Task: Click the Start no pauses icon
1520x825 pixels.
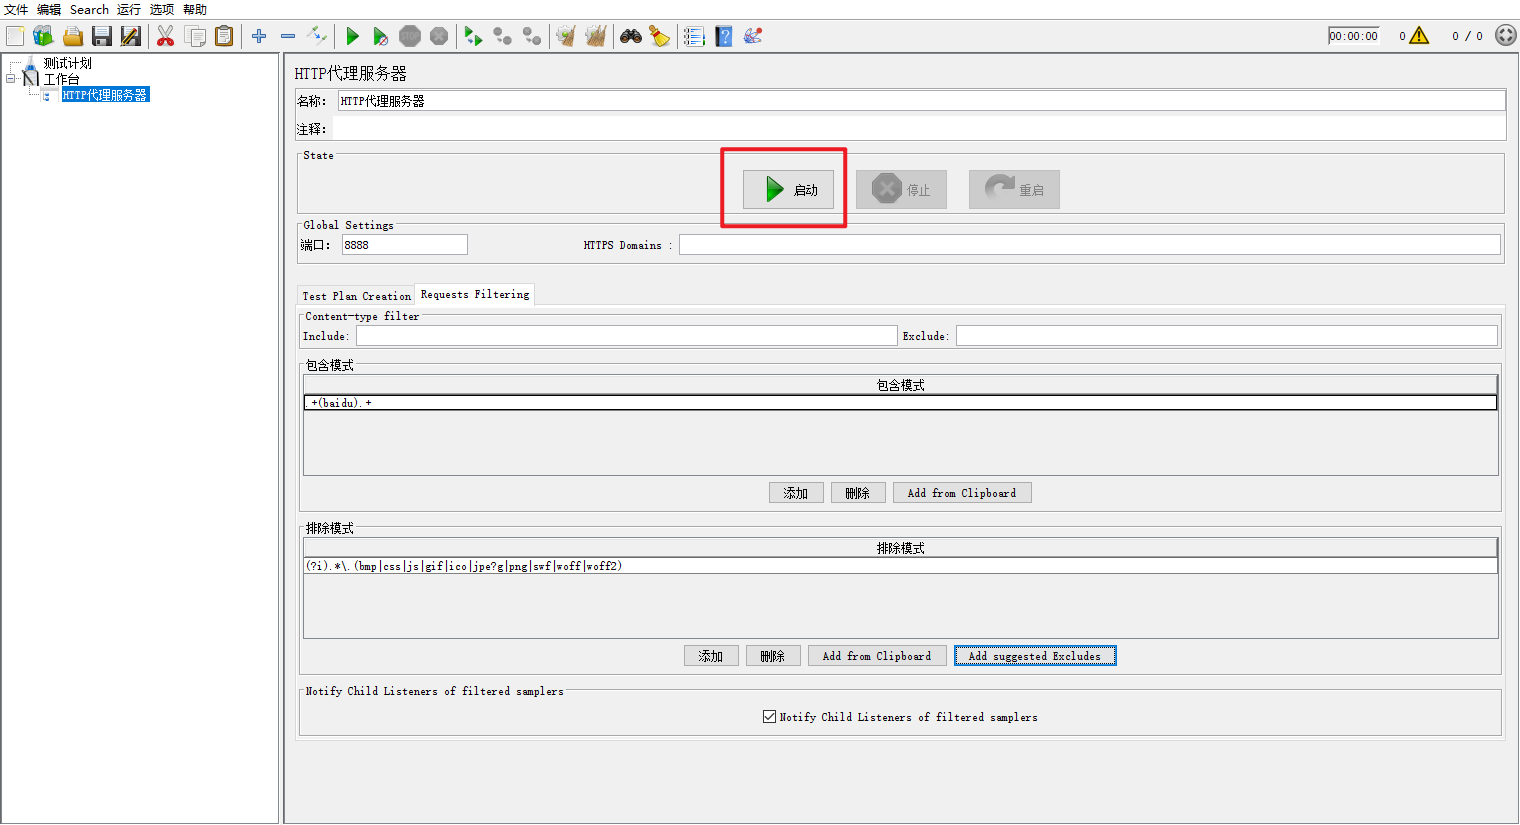Action: coord(381,36)
